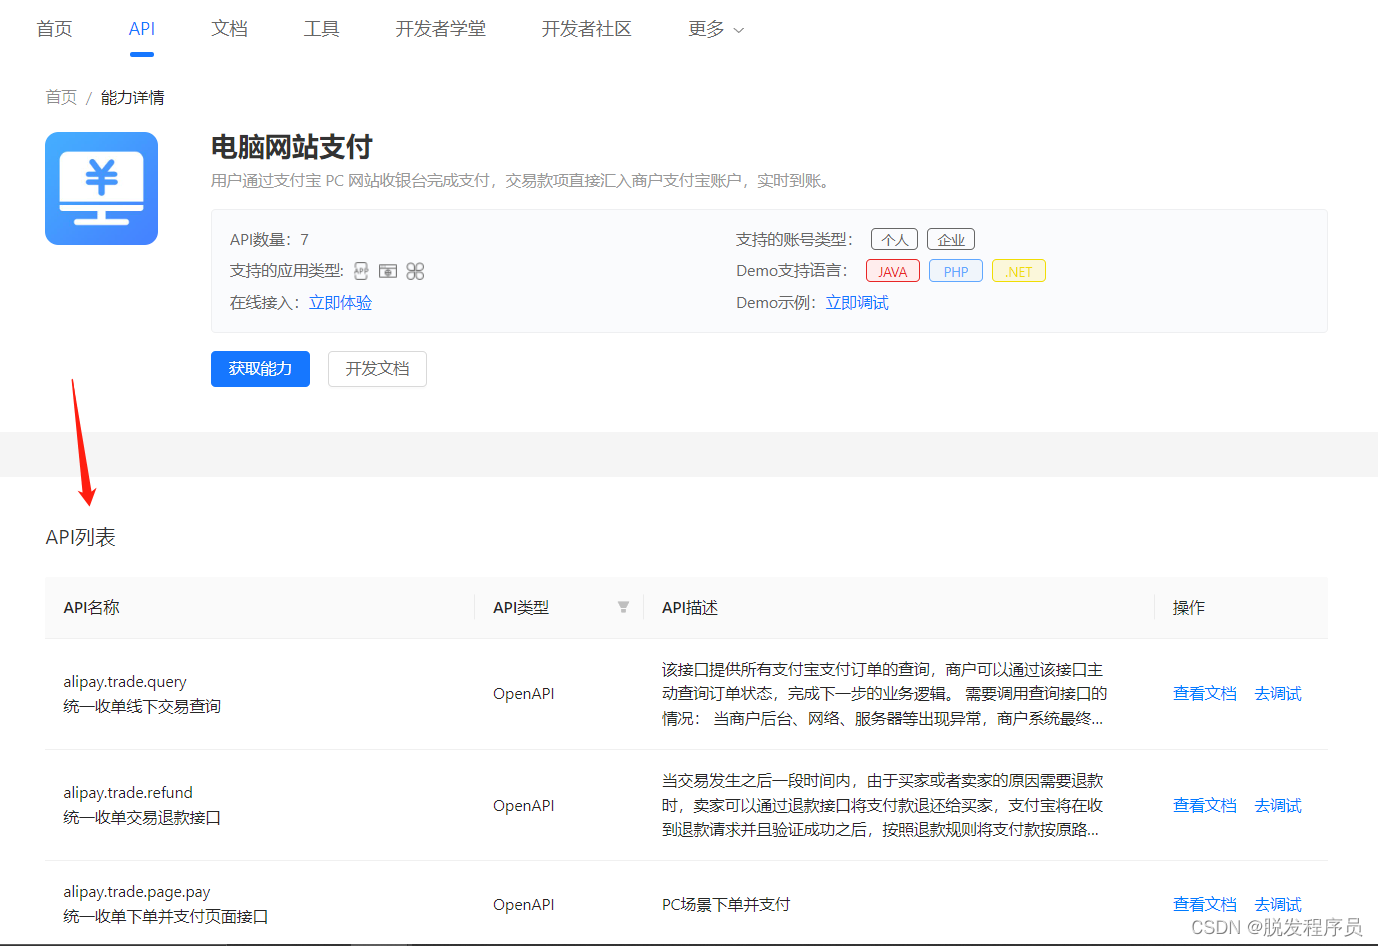Click the 统一收单下单并支付页面接口 text
This screenshot has height=946, width=1378.
point(166,916)
